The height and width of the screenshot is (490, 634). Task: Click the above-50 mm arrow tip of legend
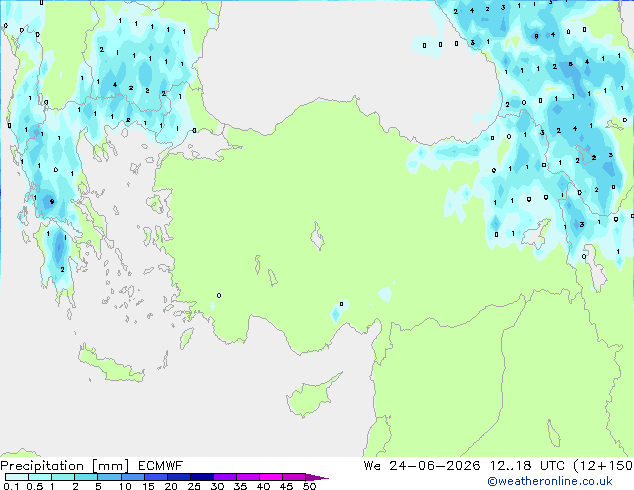[x=317, y=477]
